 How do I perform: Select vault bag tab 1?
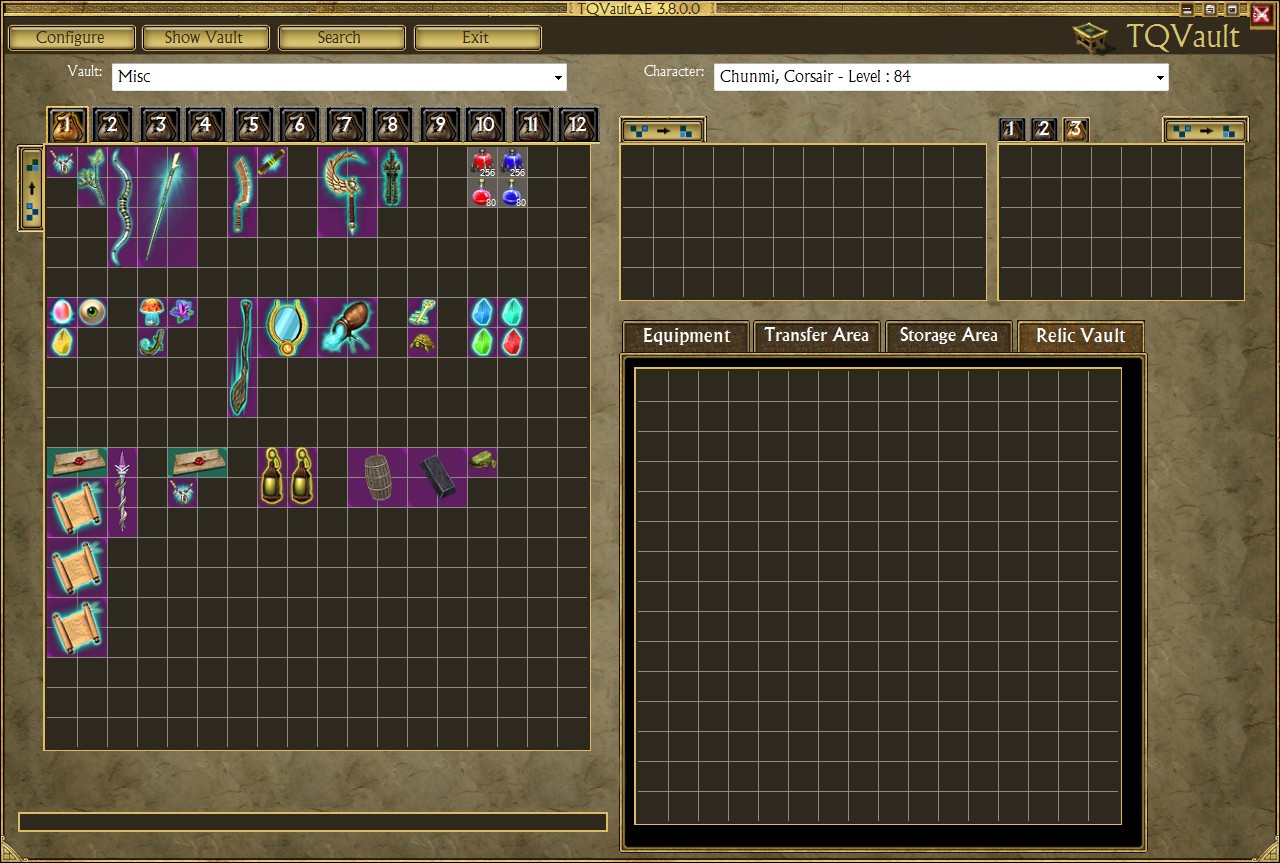point(67,125)
